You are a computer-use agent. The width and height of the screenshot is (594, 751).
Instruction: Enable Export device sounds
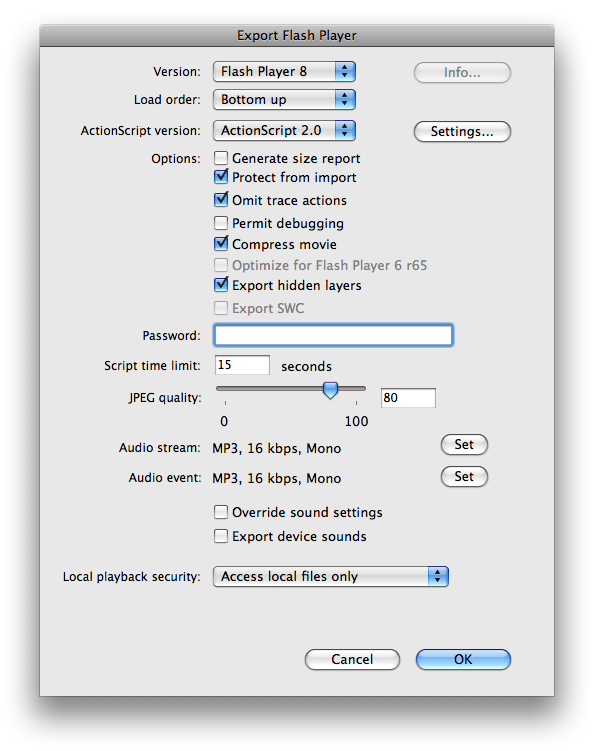221,536
